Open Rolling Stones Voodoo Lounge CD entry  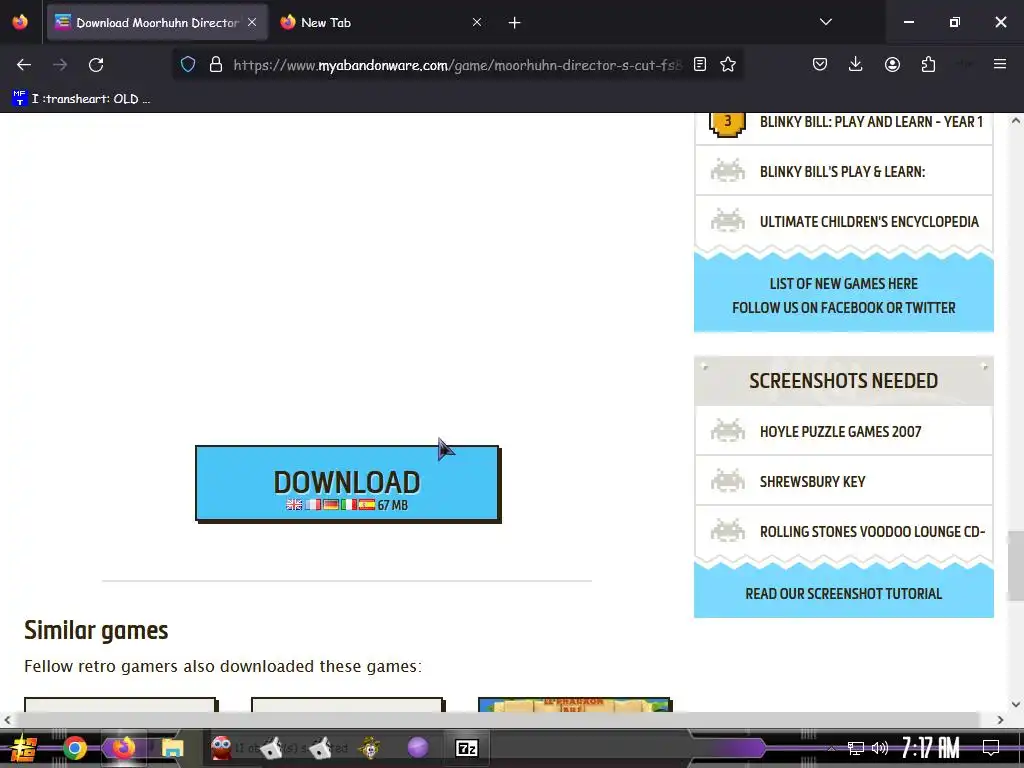[872, 532]
